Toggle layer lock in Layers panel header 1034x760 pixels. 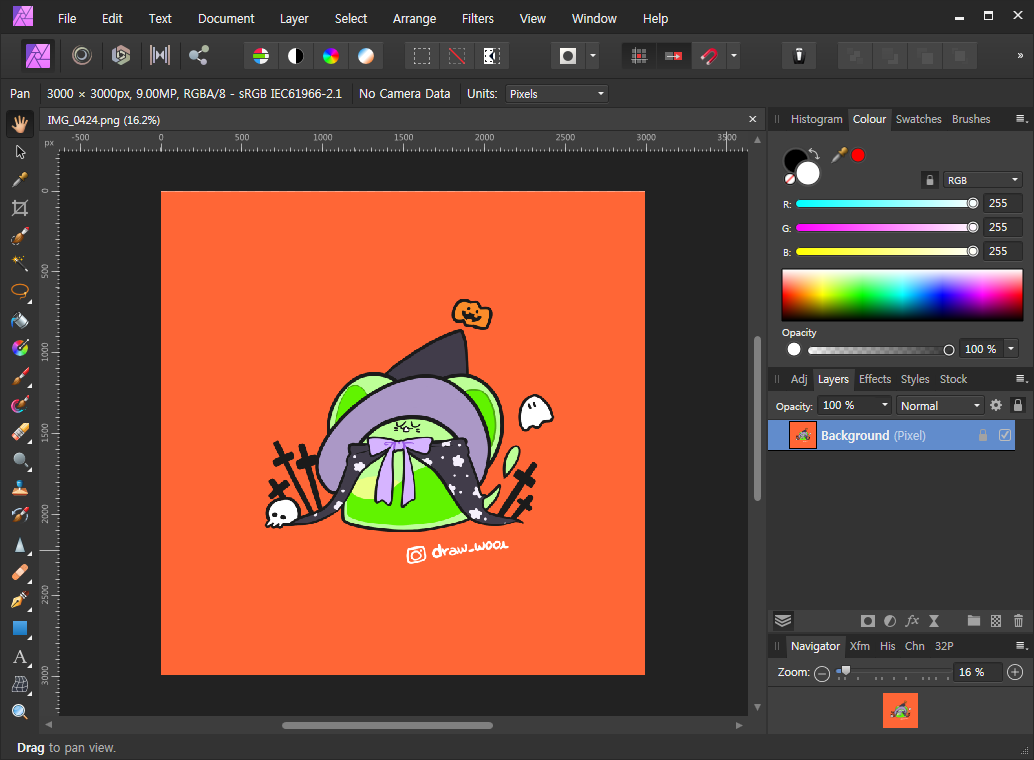(x=1018, y=406)
